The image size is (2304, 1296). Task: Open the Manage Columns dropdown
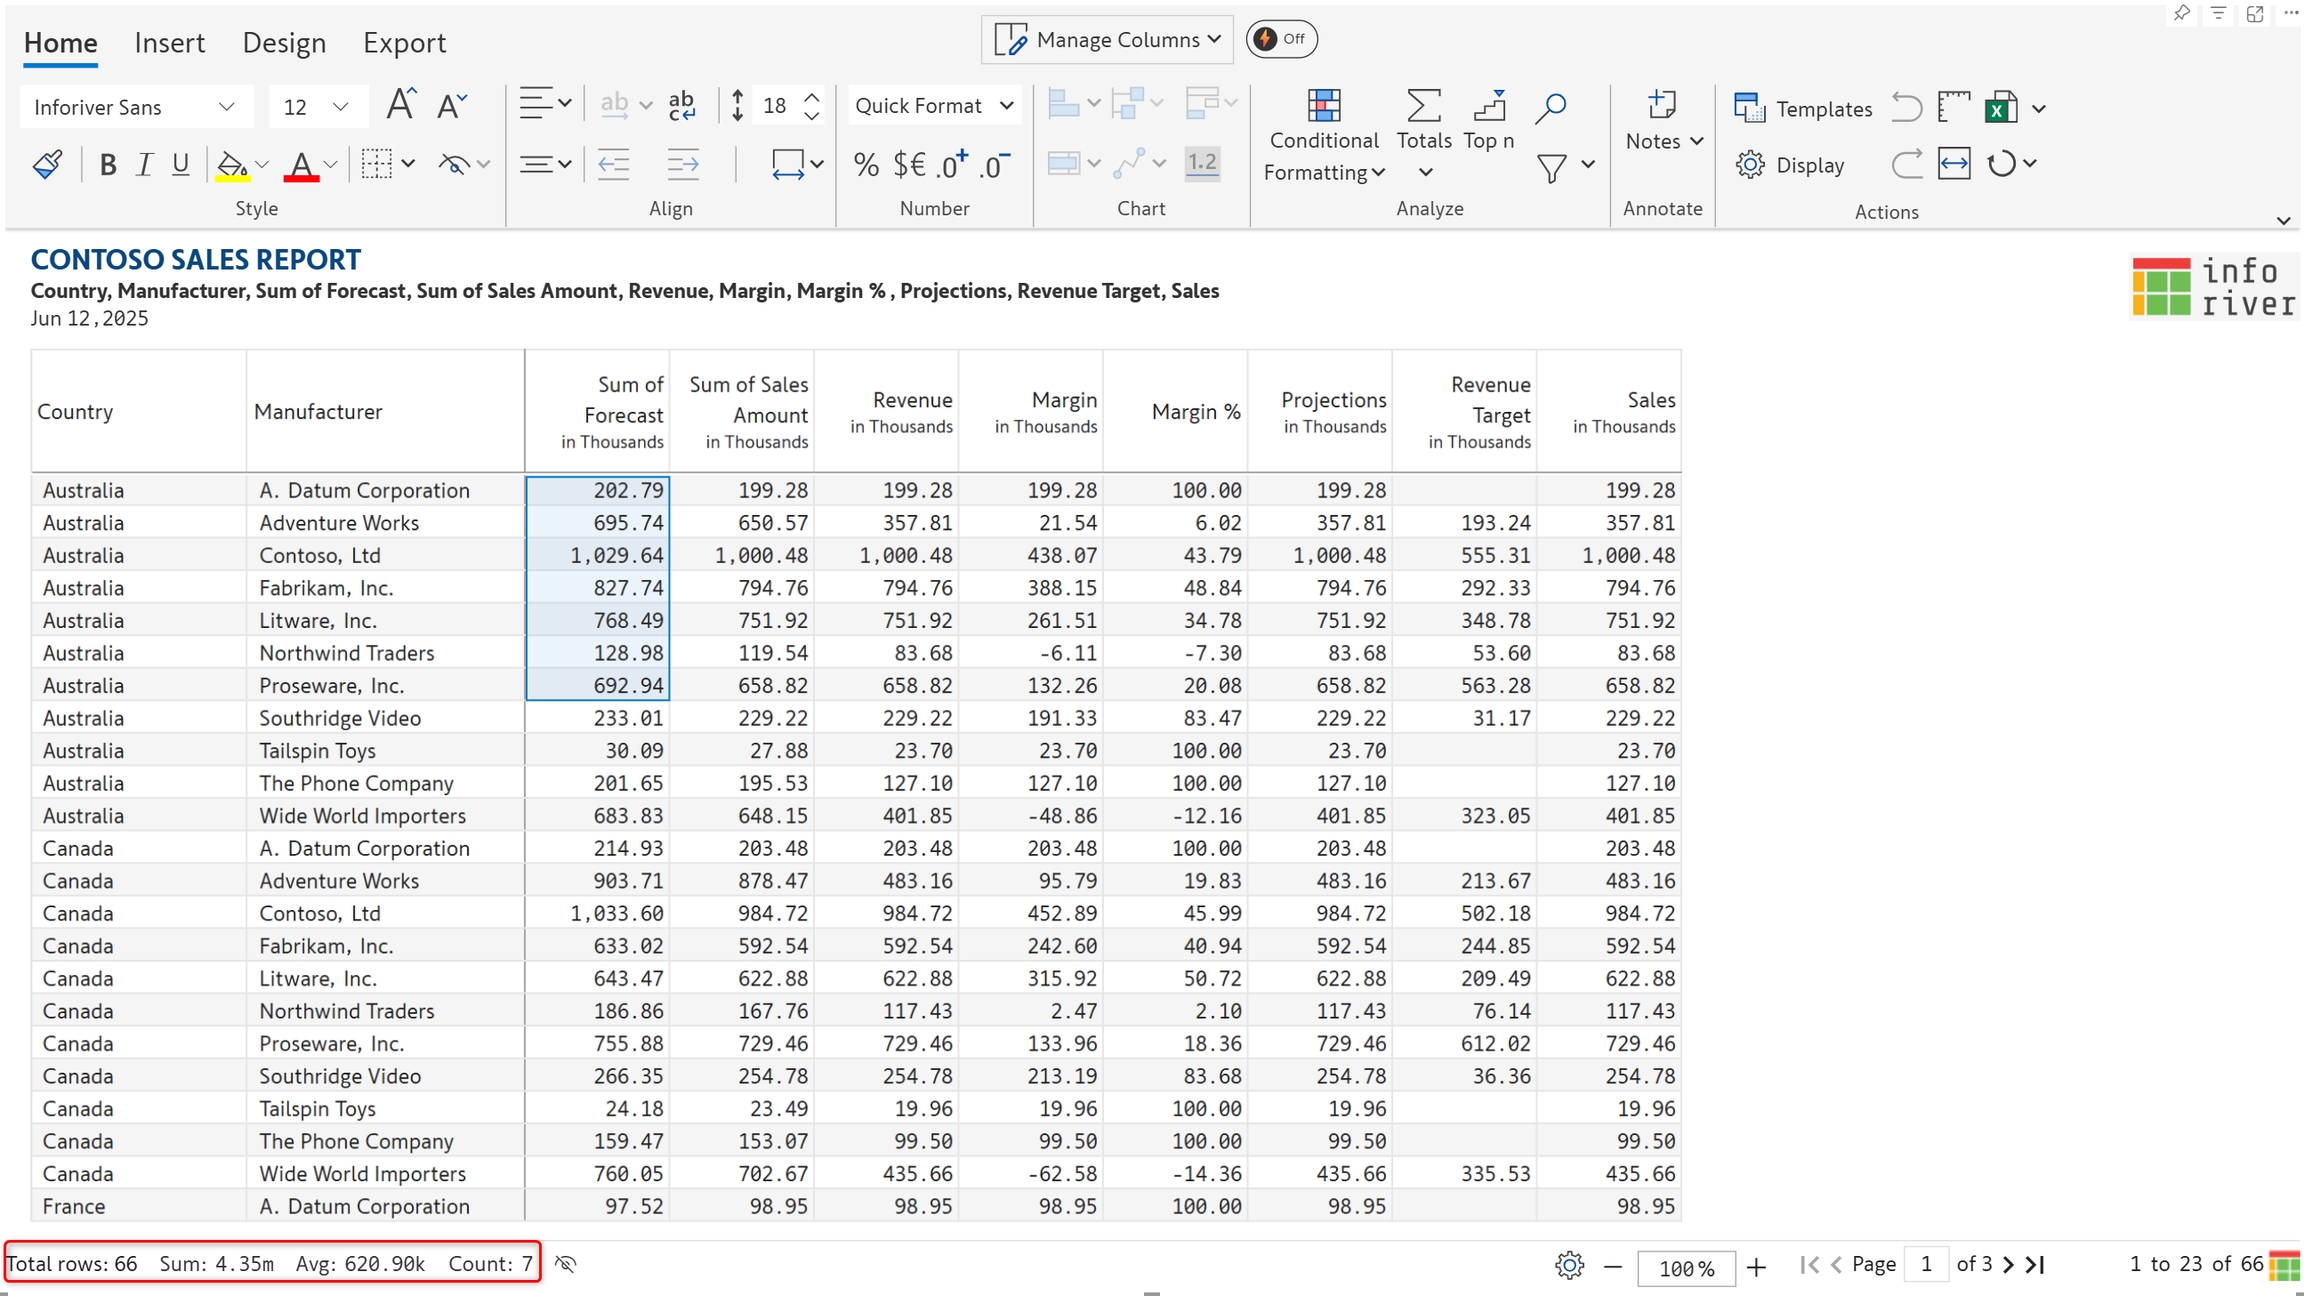tap(1107, 40)
